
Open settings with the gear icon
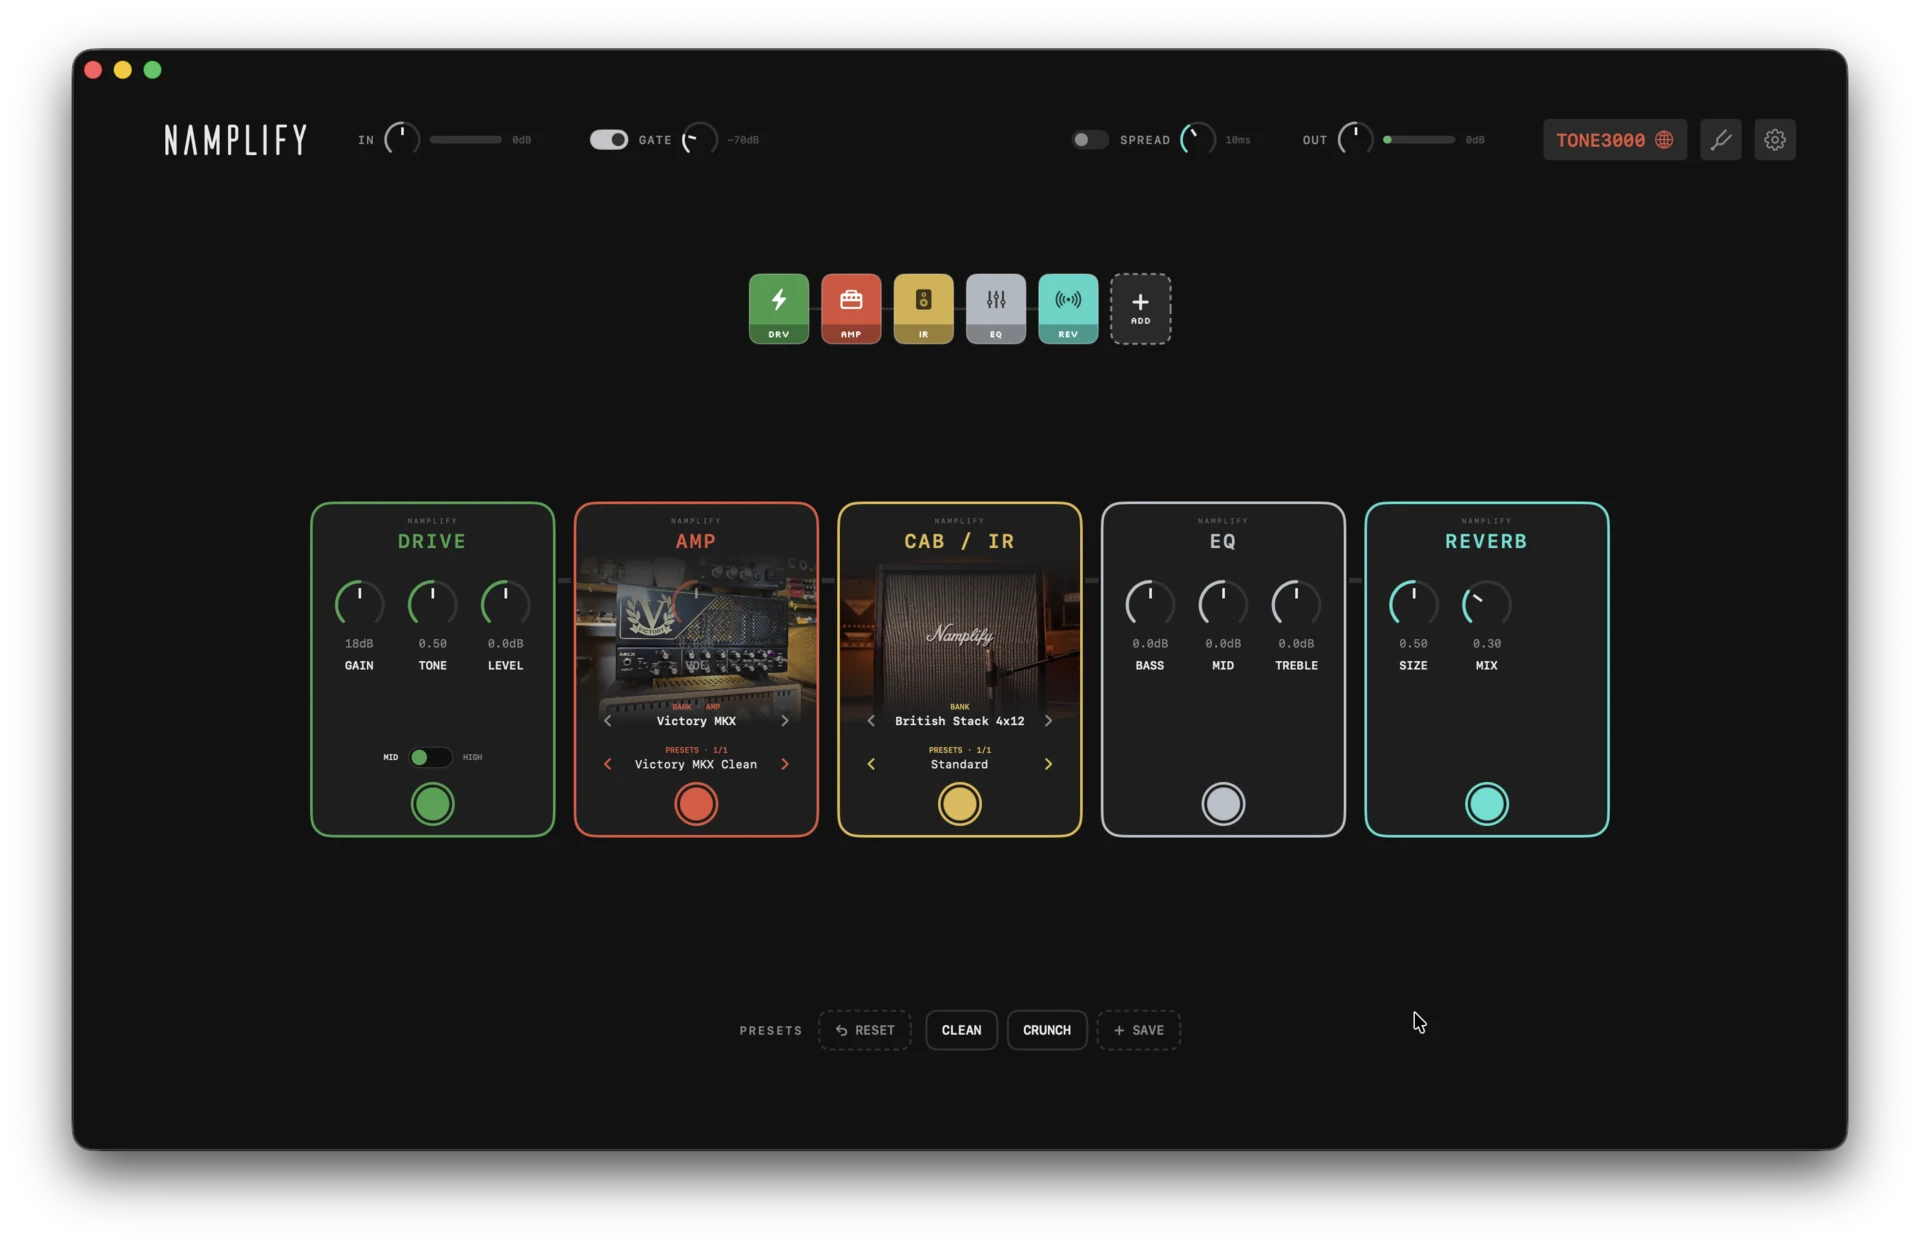(1775, 140)
